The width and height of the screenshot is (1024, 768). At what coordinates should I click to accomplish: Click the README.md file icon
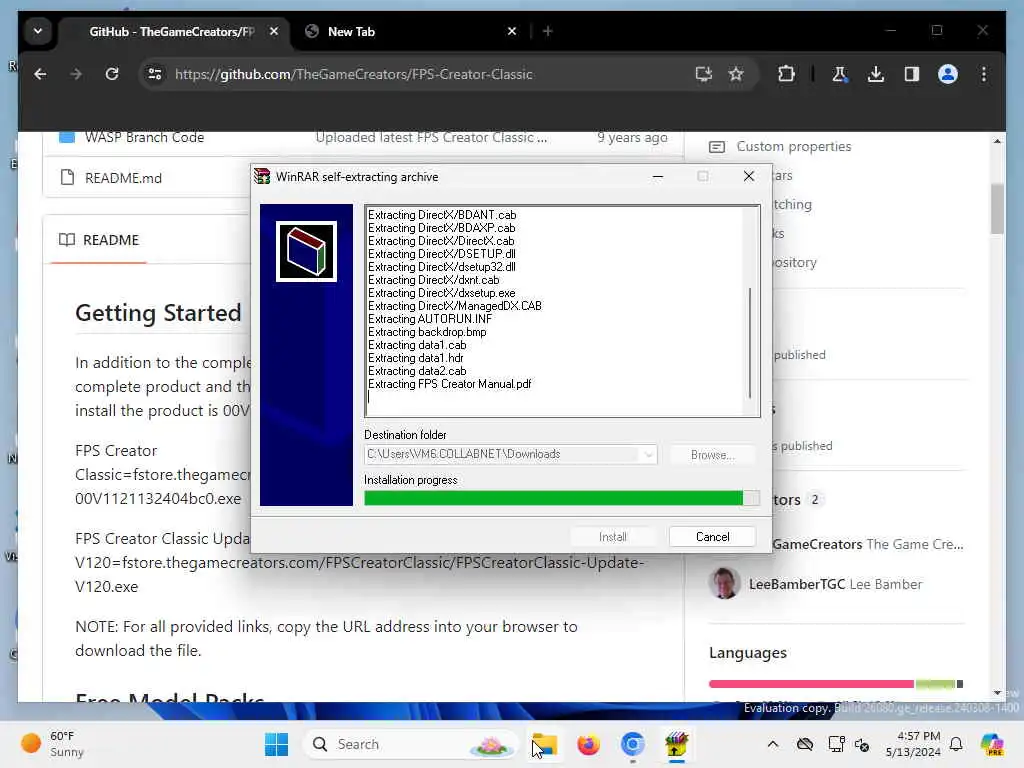(67, 177)
